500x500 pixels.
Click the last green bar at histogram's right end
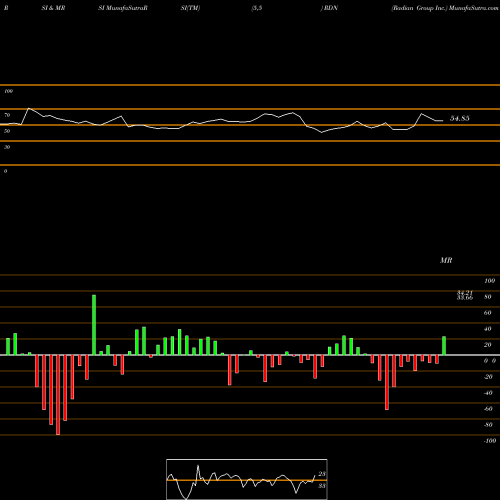[444, 346]
